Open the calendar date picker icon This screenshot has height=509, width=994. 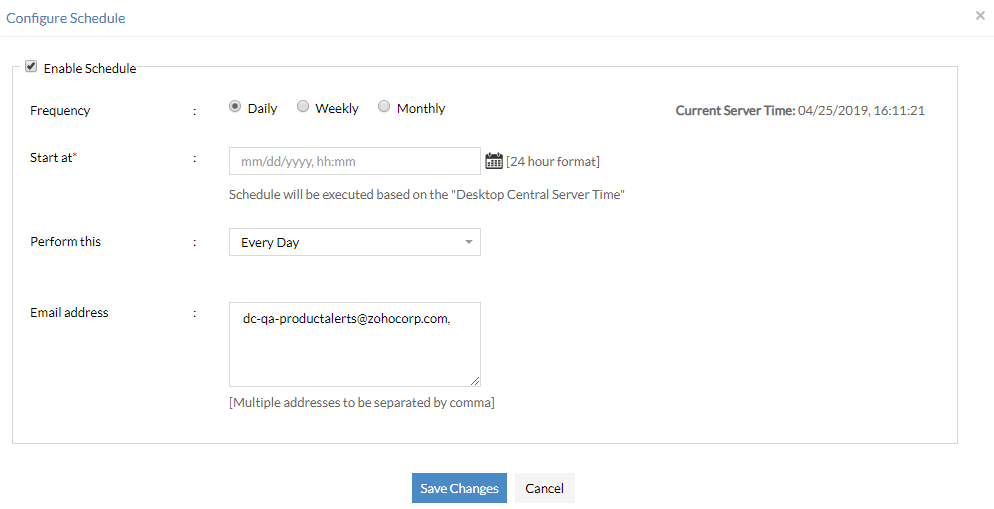point(494,161)
